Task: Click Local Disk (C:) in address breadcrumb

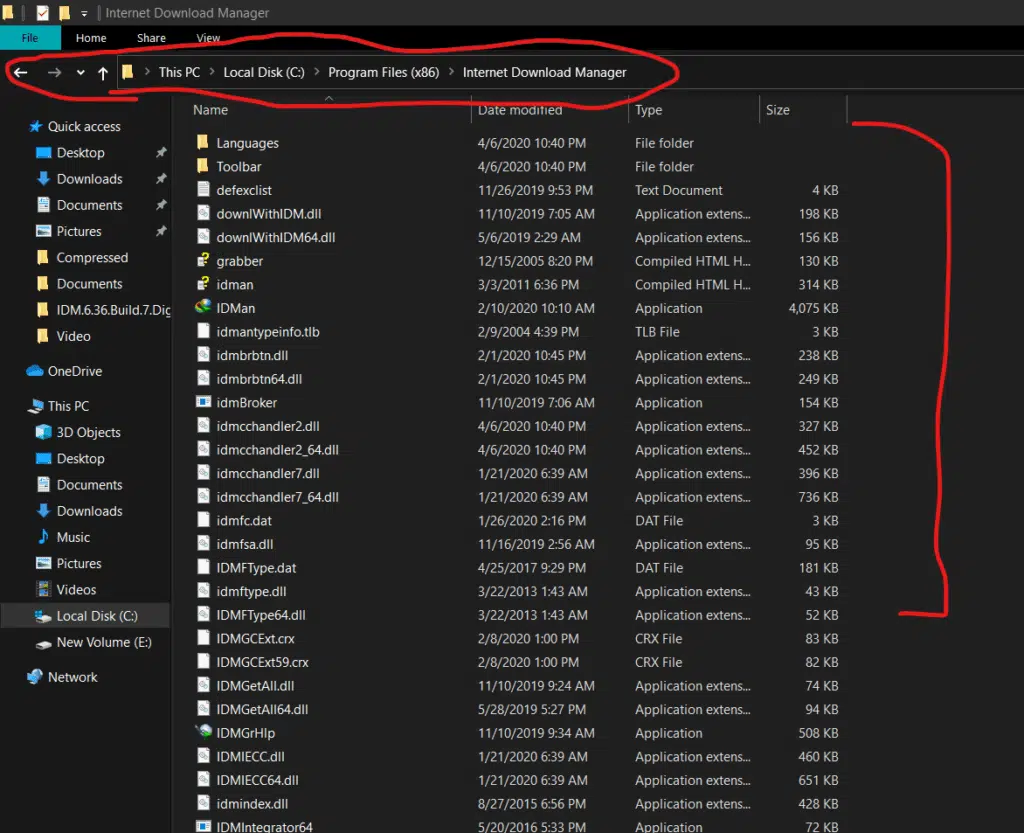Action: click(264, 72)
